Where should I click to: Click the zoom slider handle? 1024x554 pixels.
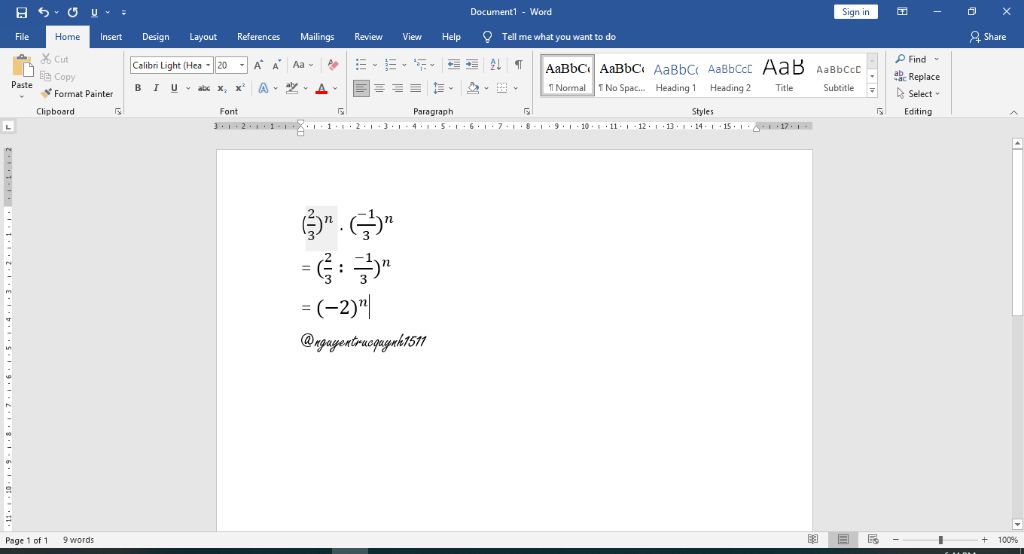tap(940, 540)
